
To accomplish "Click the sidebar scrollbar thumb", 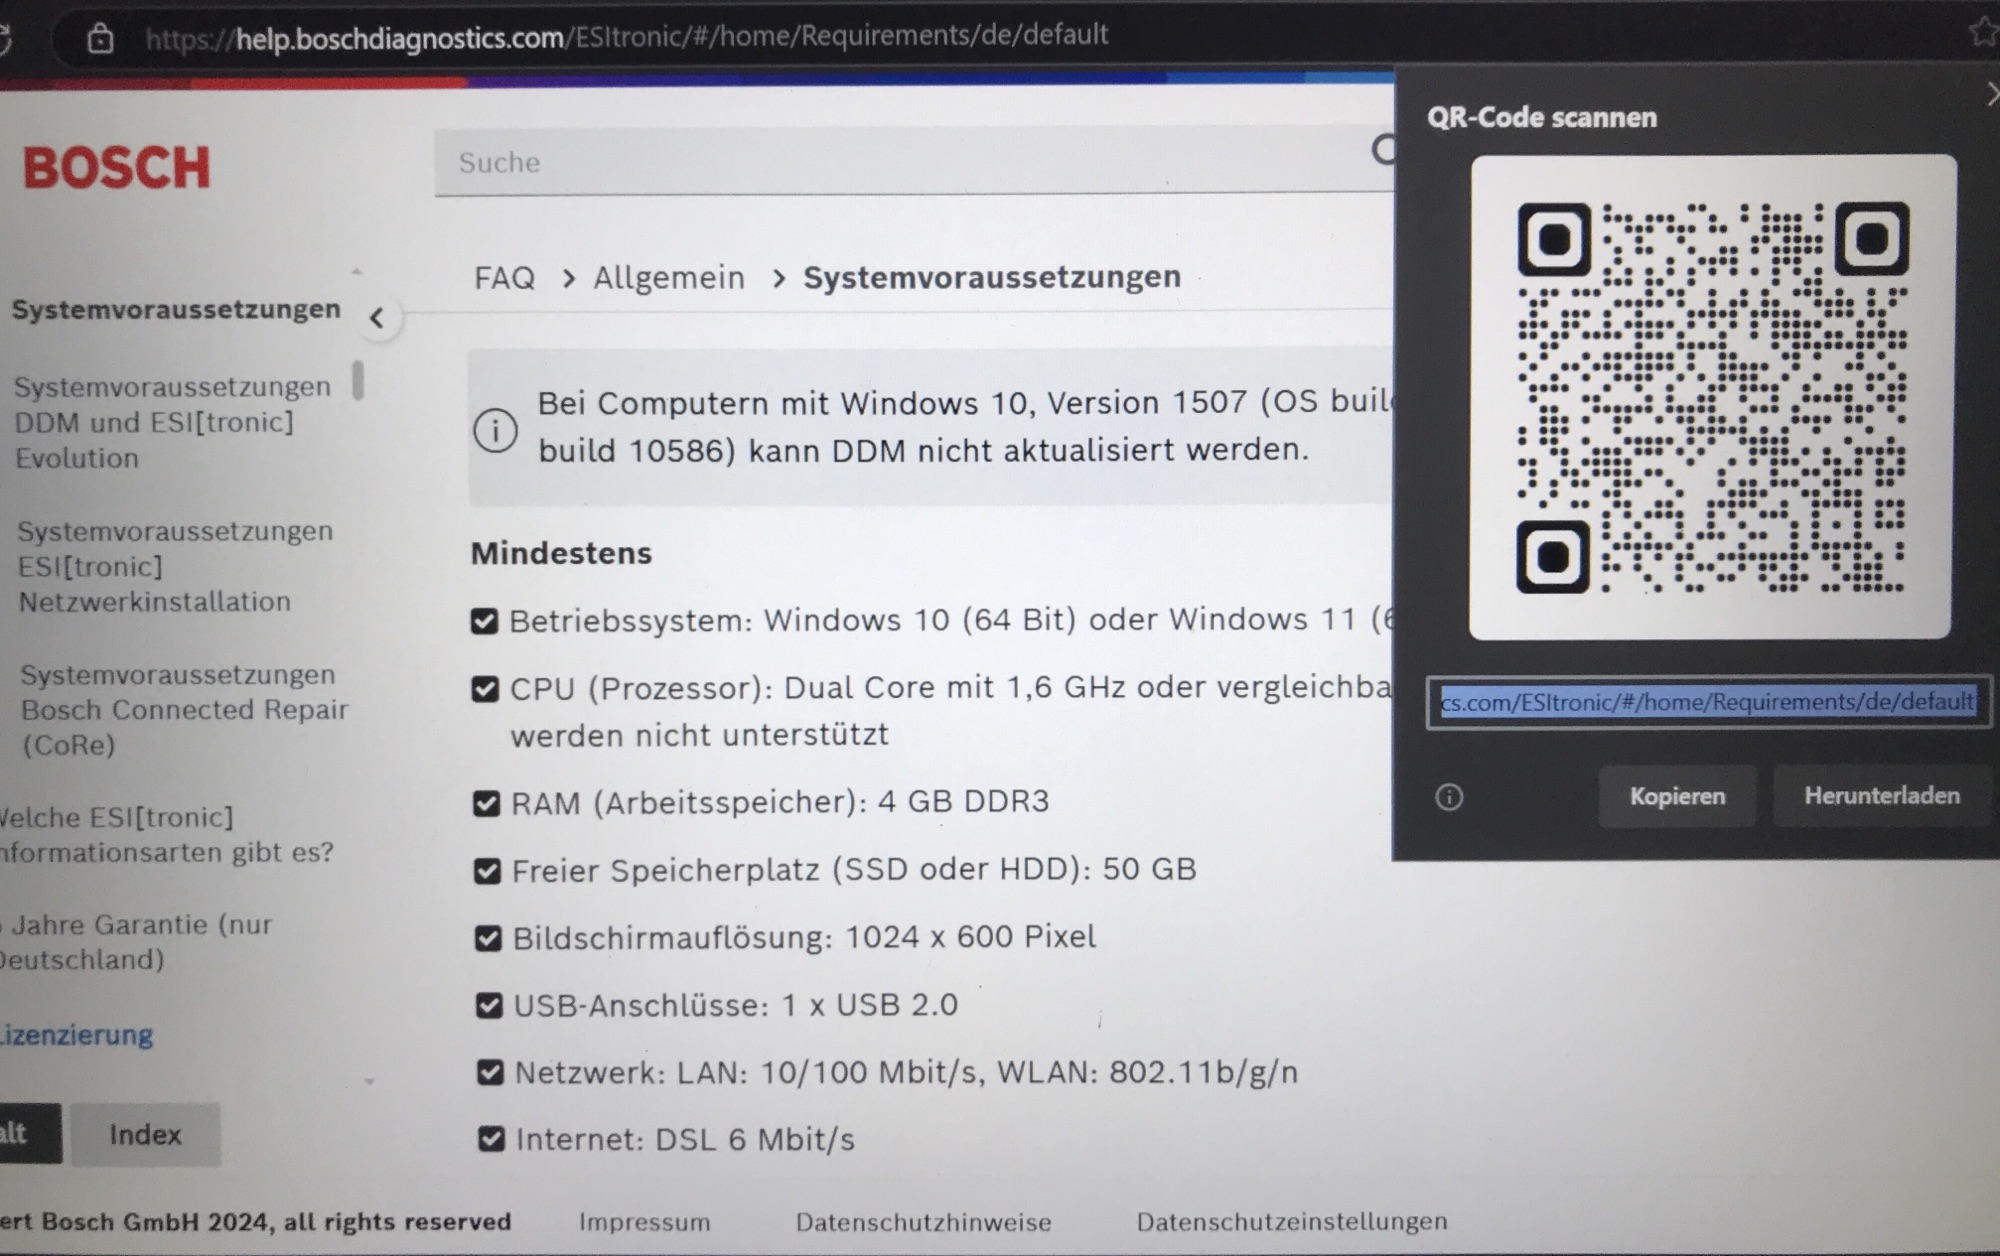I will tap(358, 380).
